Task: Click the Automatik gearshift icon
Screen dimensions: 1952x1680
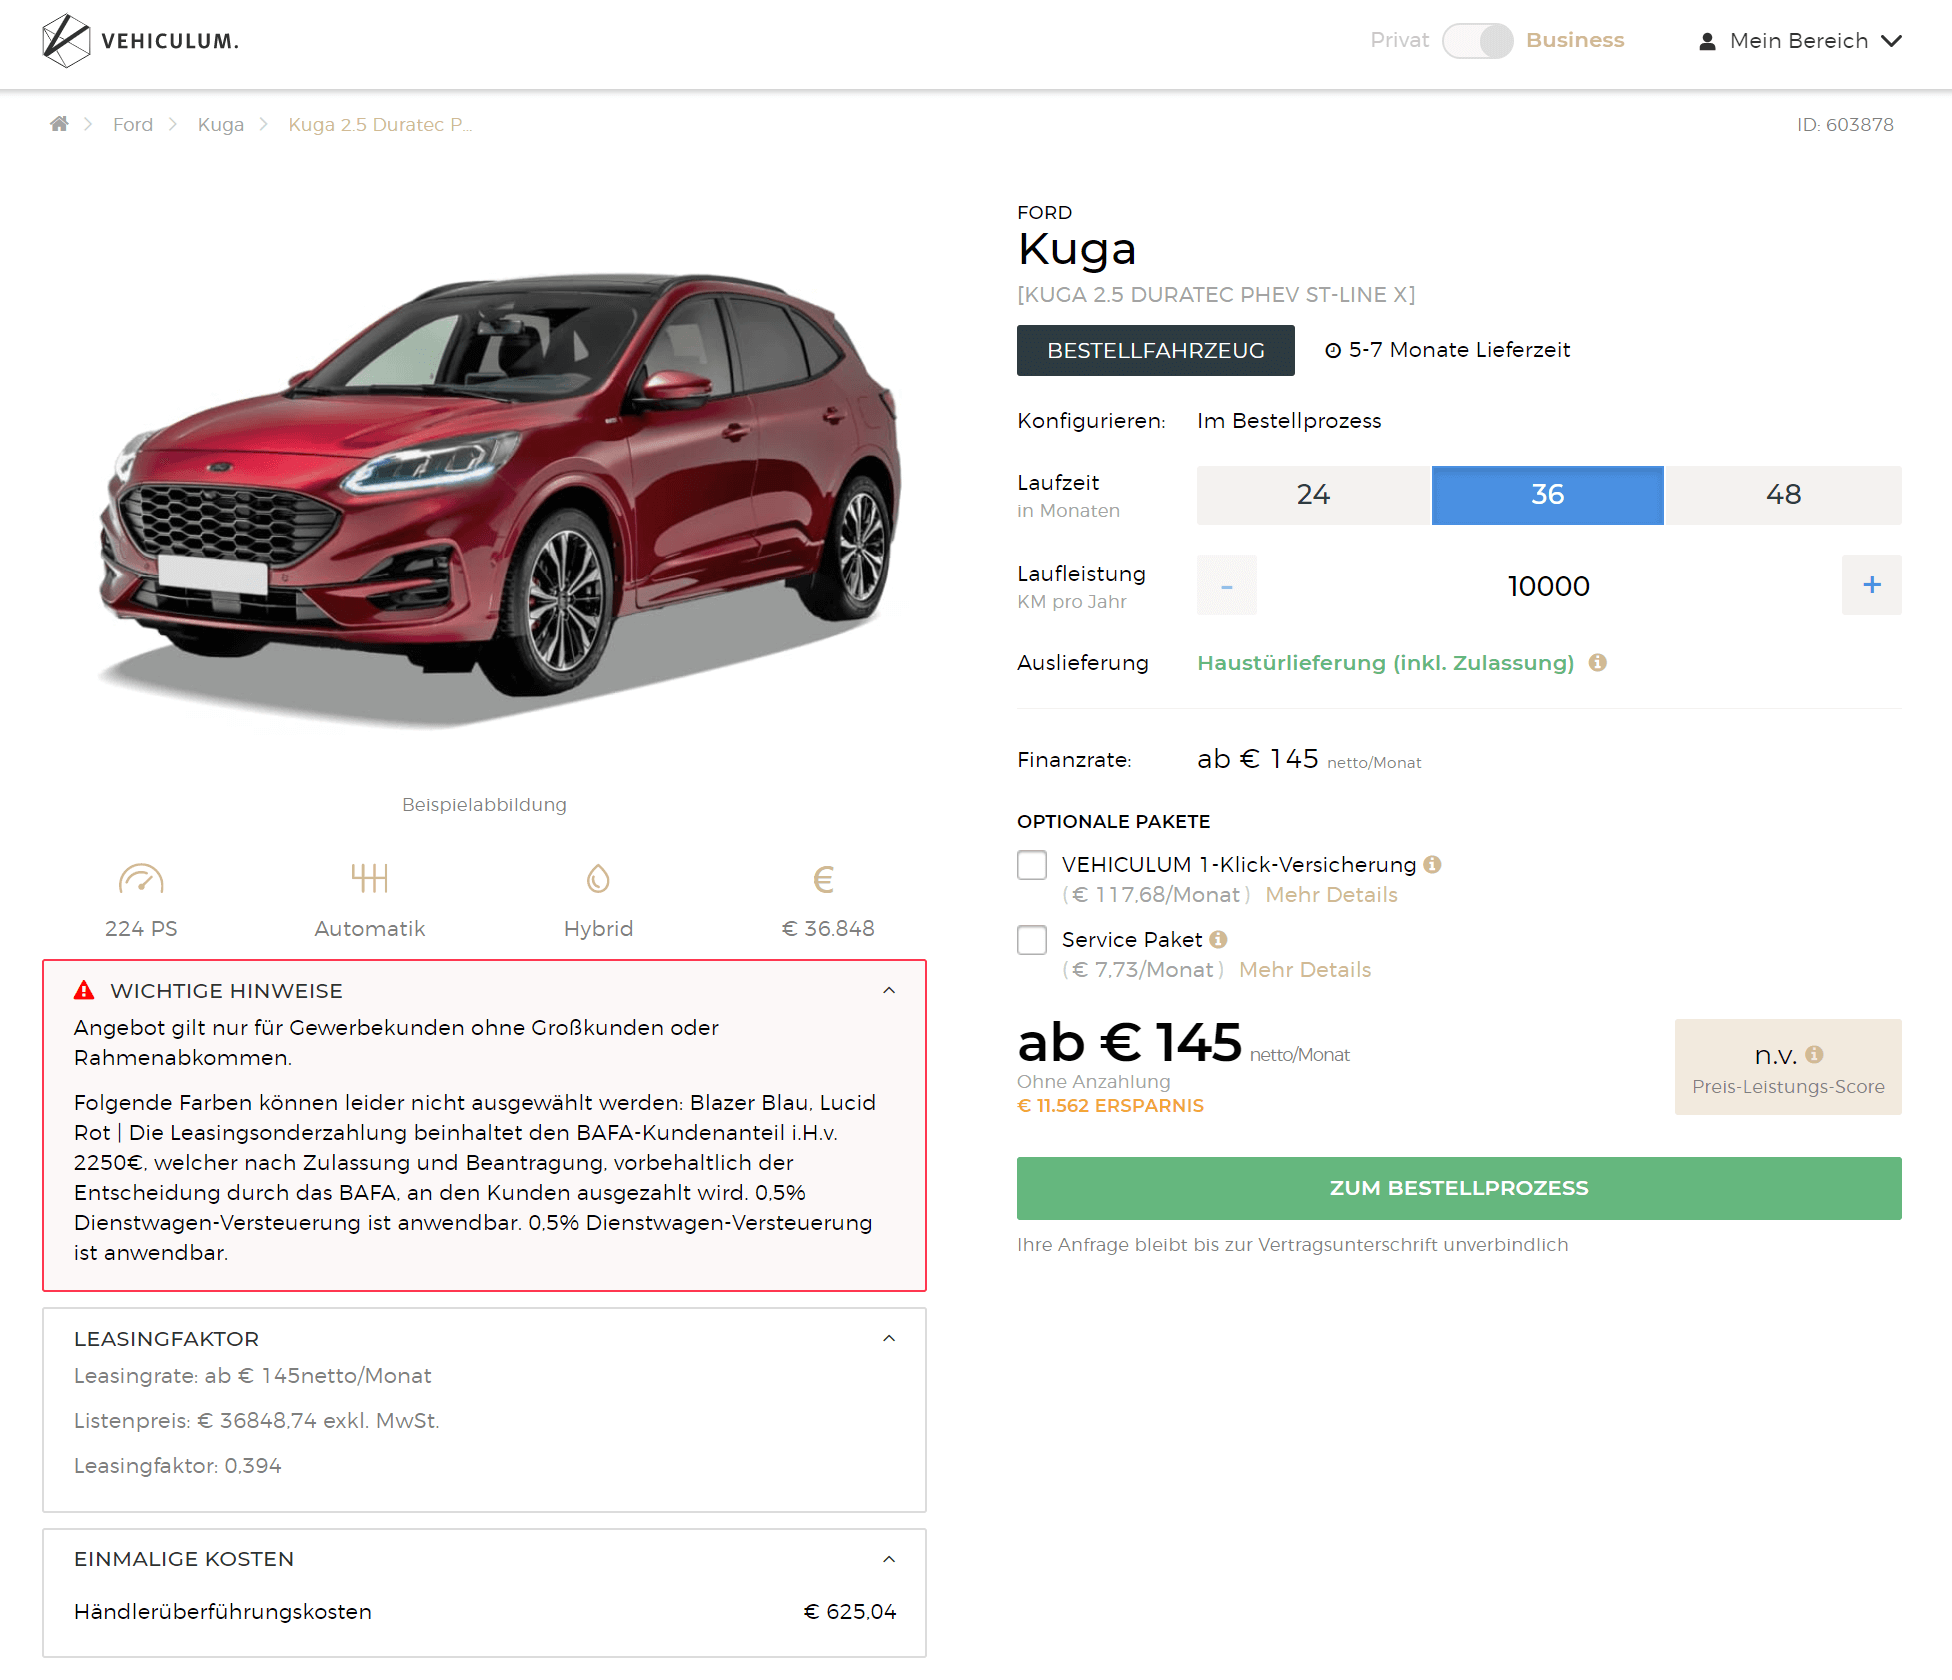Action: (370, 878)
